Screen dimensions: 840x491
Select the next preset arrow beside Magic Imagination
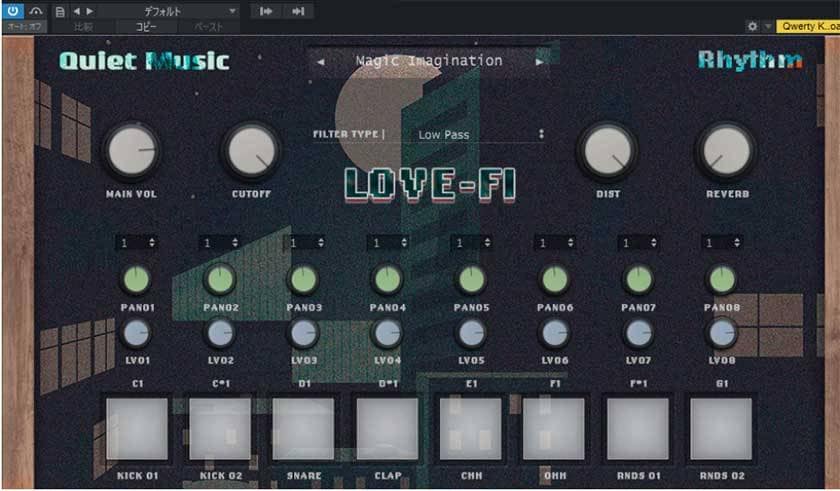pyautogui.click(x=540, y=62)
